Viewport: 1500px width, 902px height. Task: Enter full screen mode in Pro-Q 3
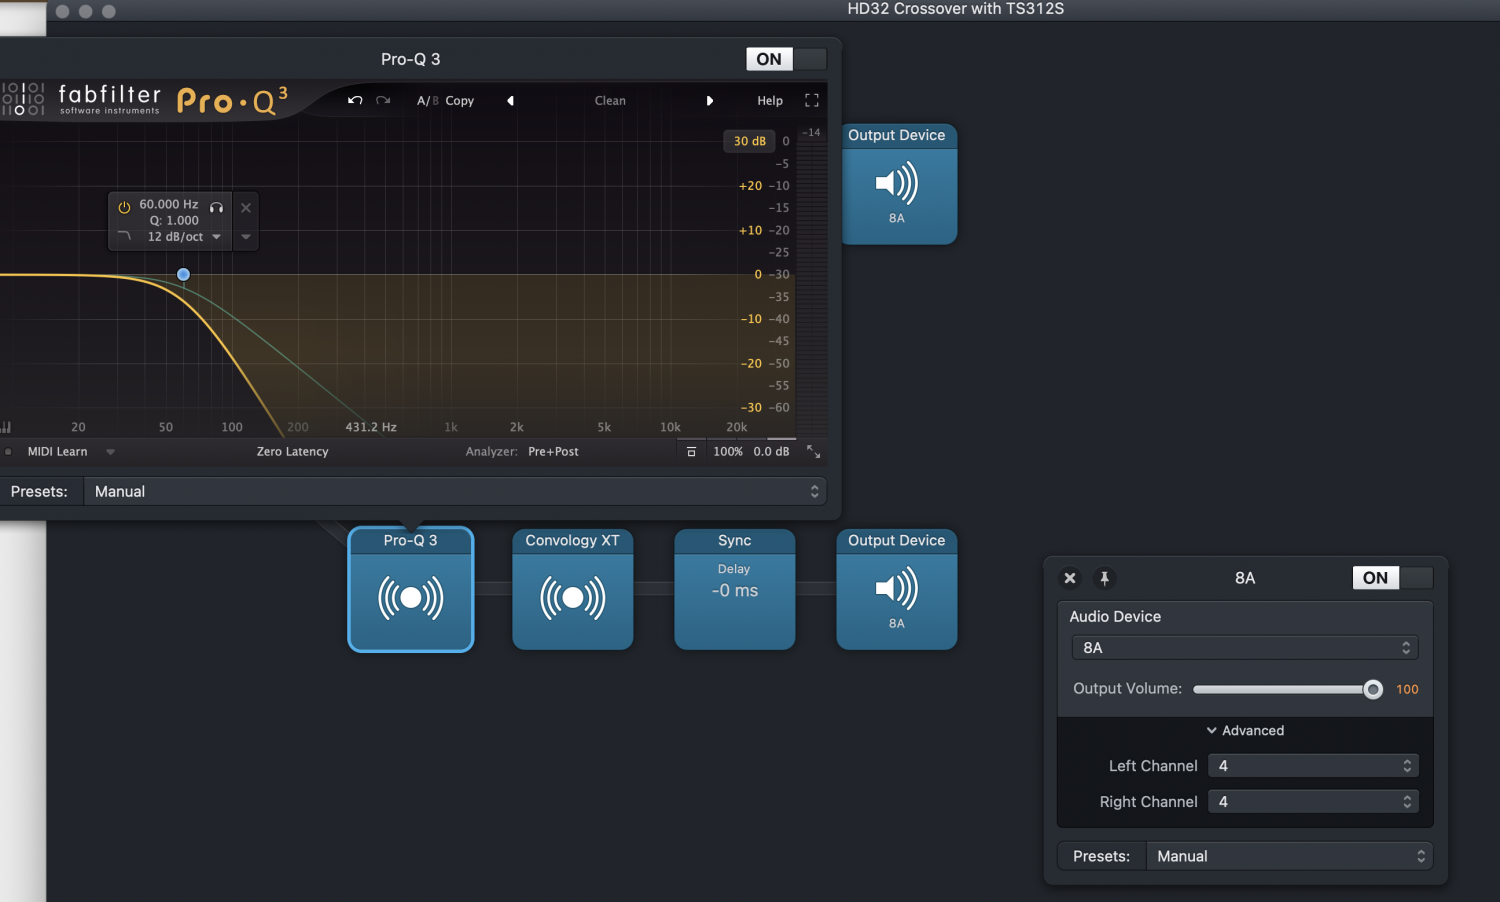(x=812, y=100)
